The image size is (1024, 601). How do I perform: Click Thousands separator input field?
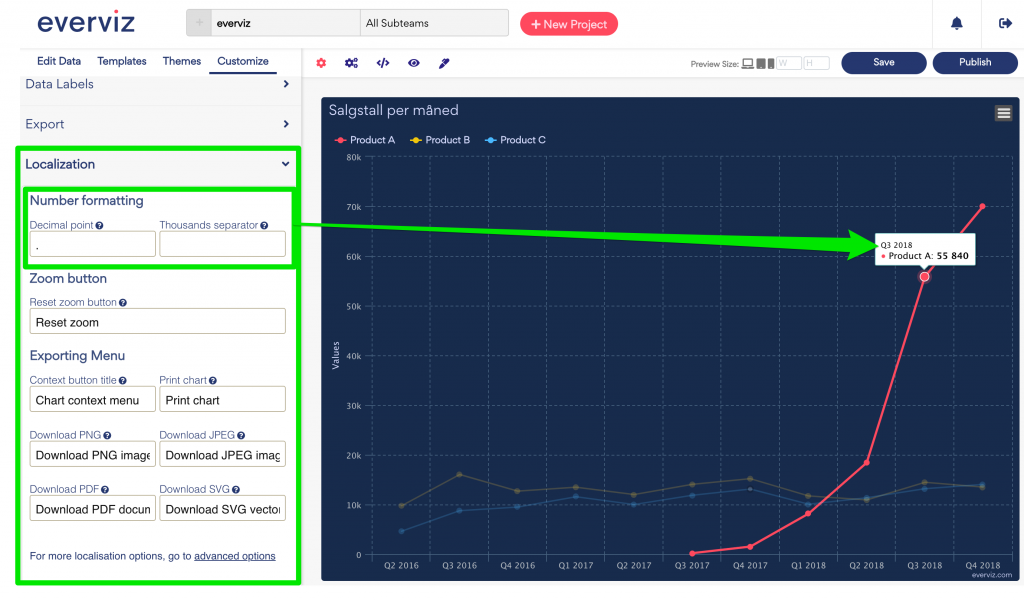222,244
